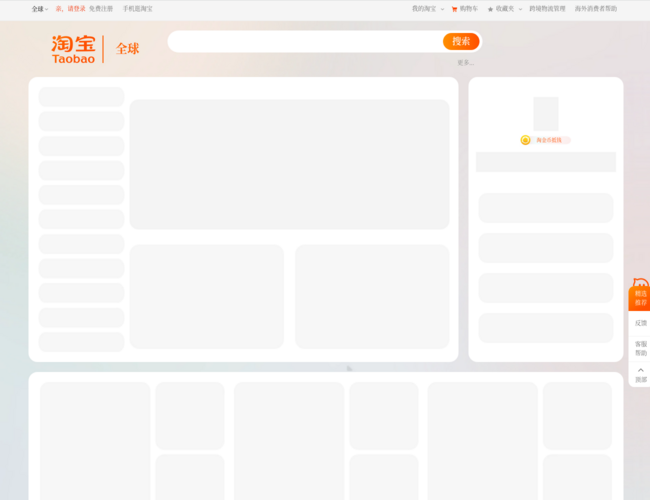Click the shopping cart icon
The height and width of the screenshot is (500, 650).
pos(454,9)
